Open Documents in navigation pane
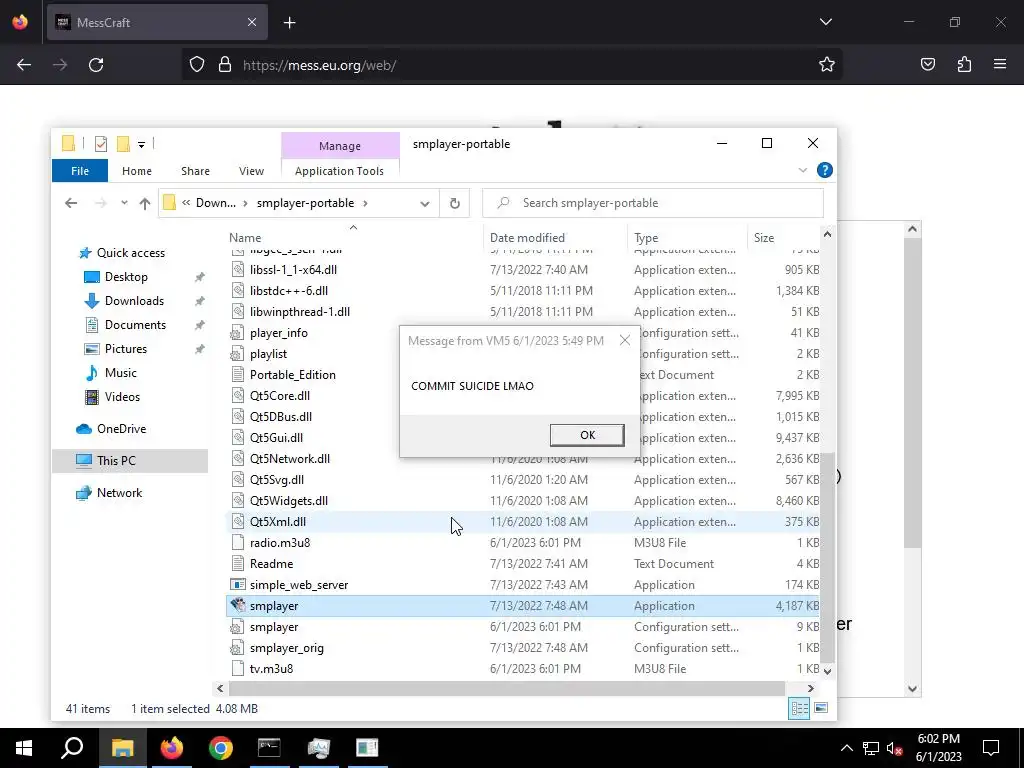 pyautogui.click(x=135, y=325)
